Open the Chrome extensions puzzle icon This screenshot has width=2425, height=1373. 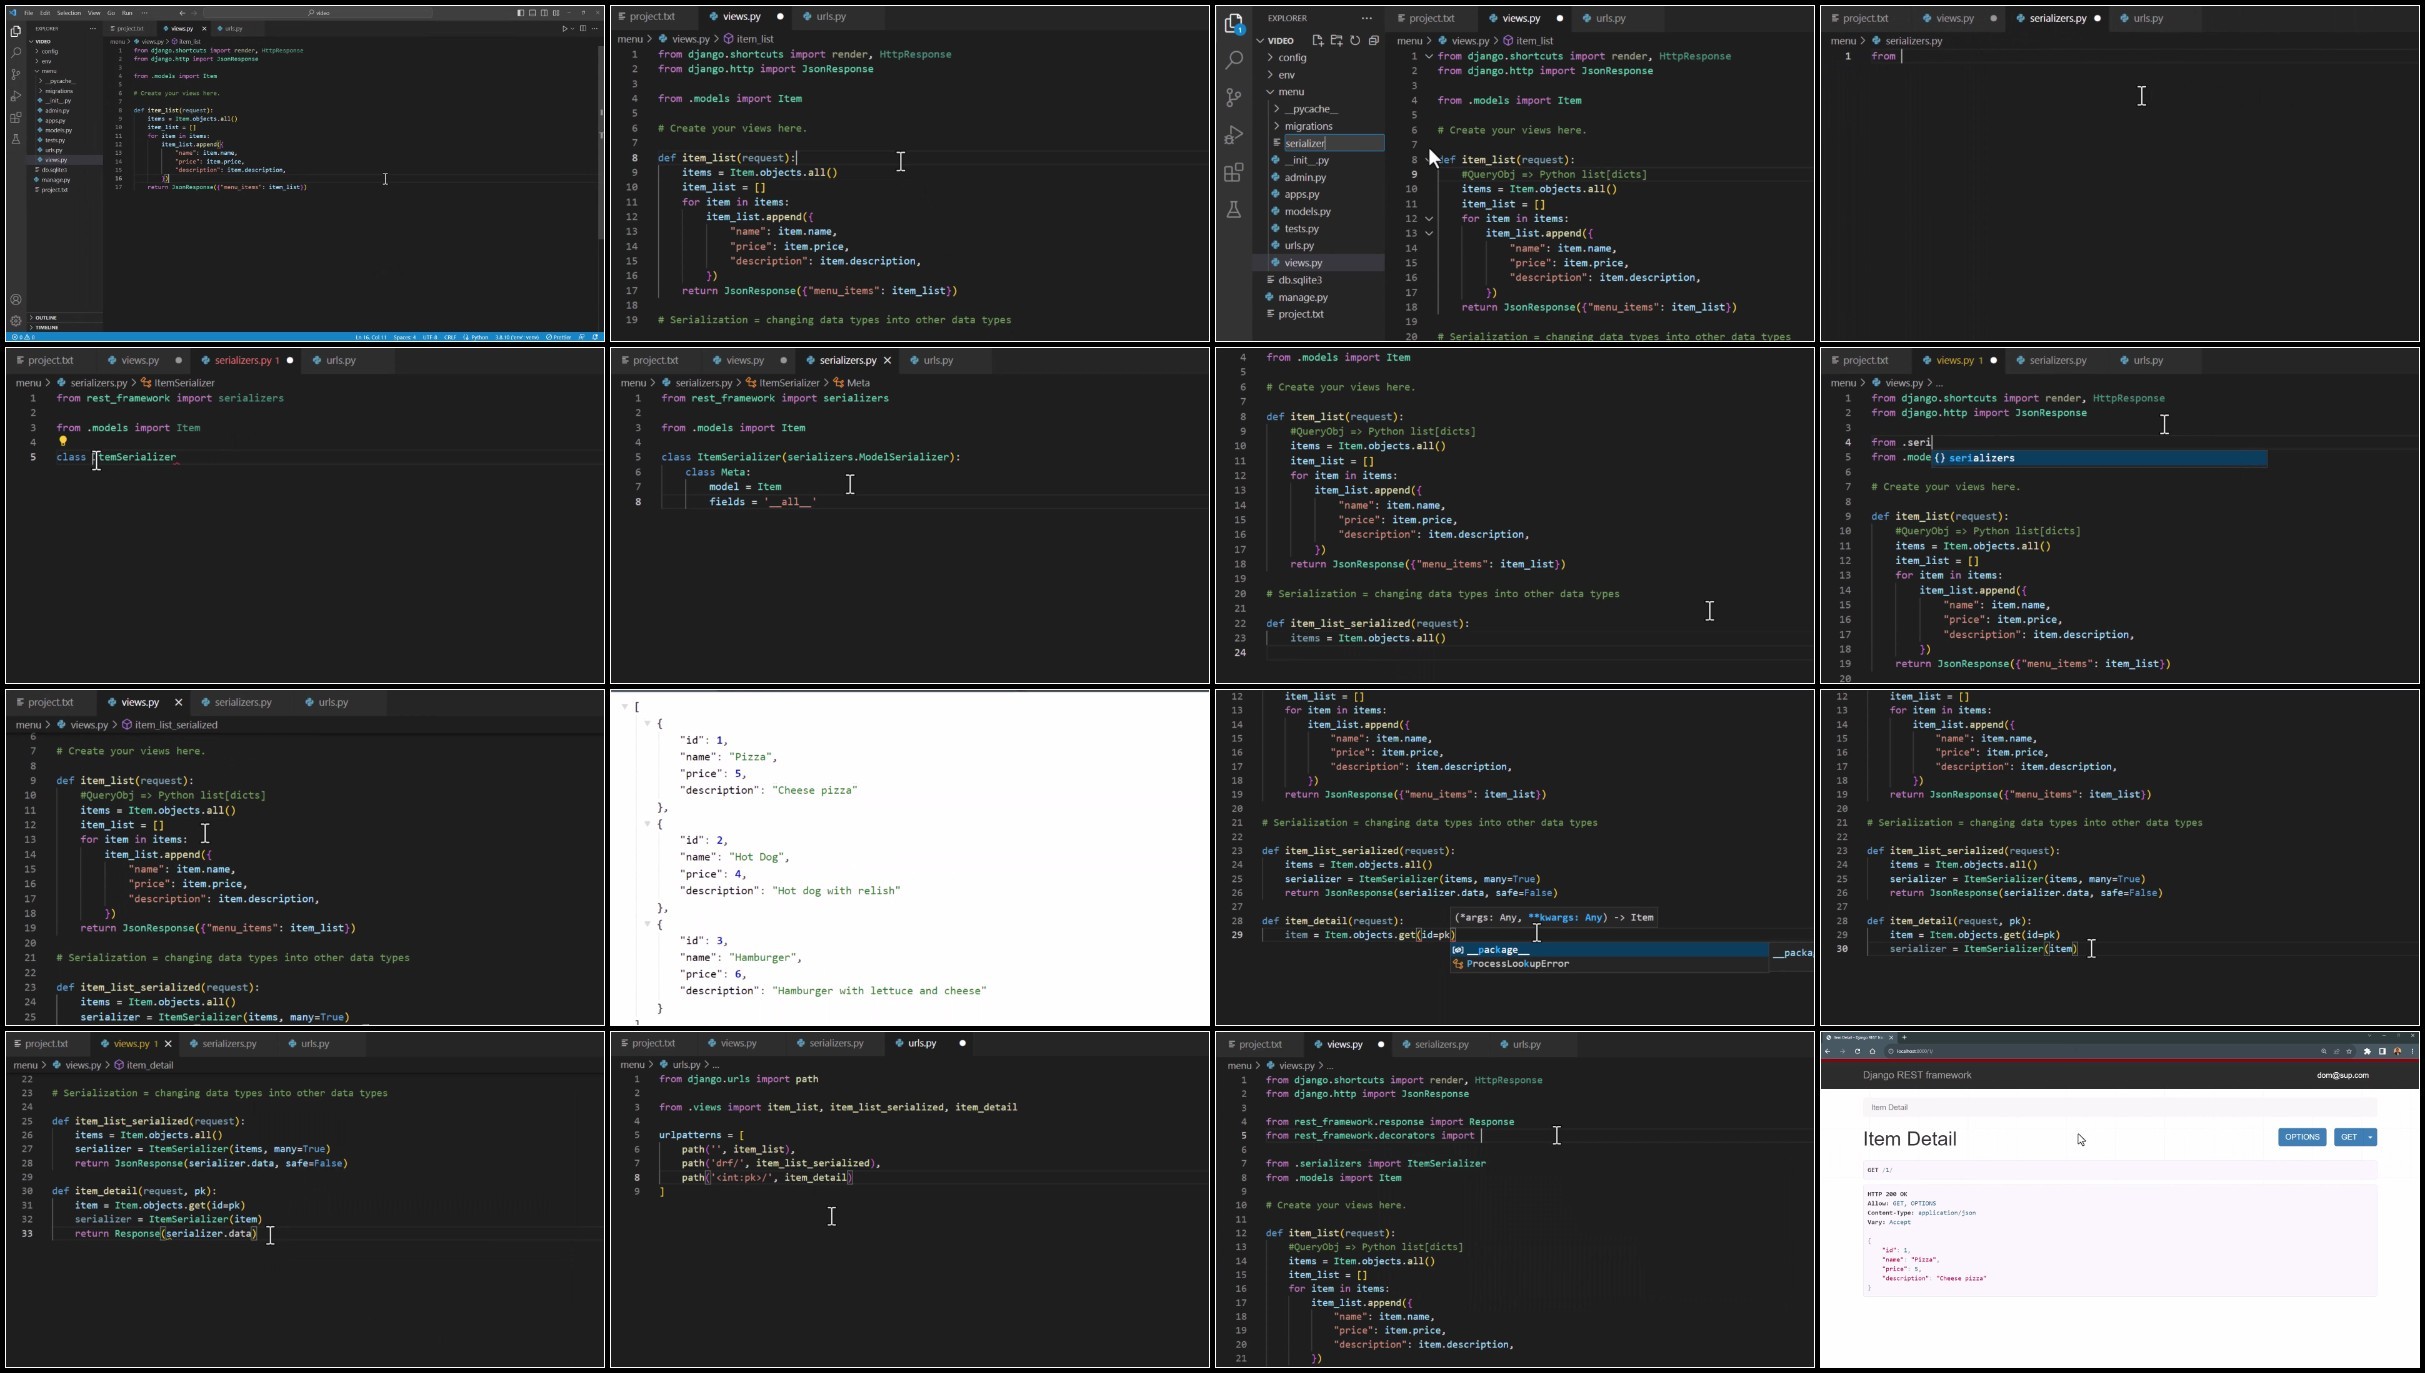(2367, 1051)
